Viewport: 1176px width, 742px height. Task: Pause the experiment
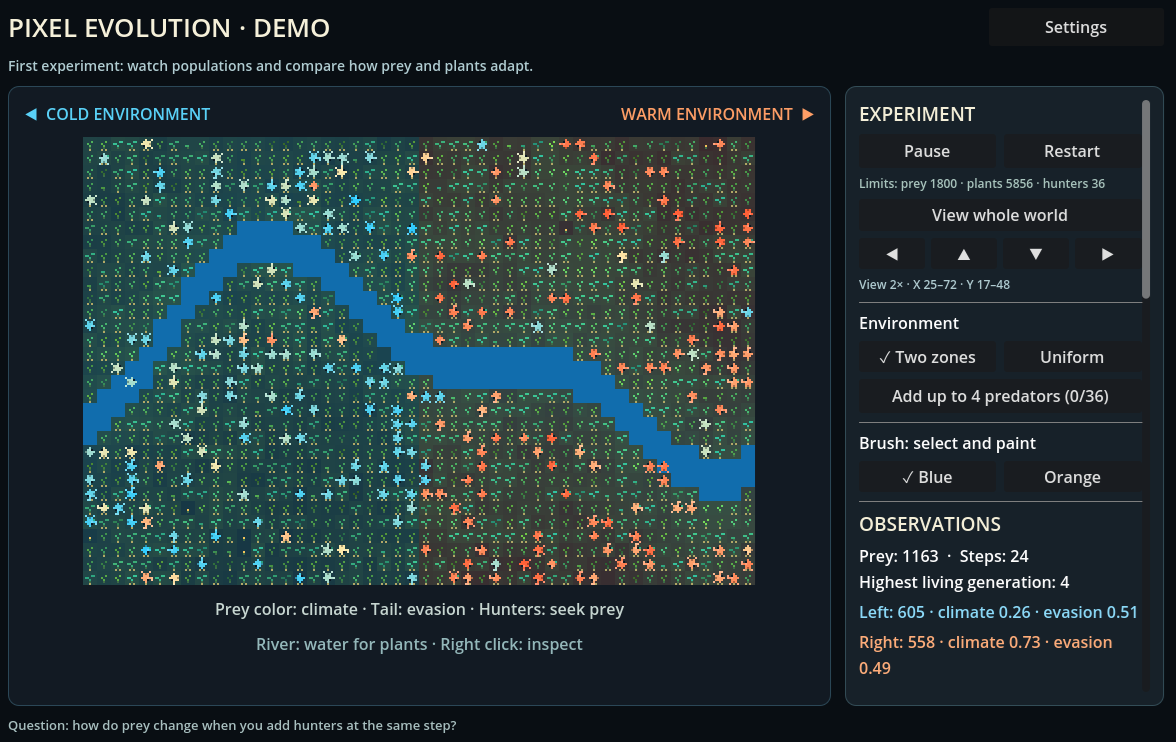coord(928,151)
